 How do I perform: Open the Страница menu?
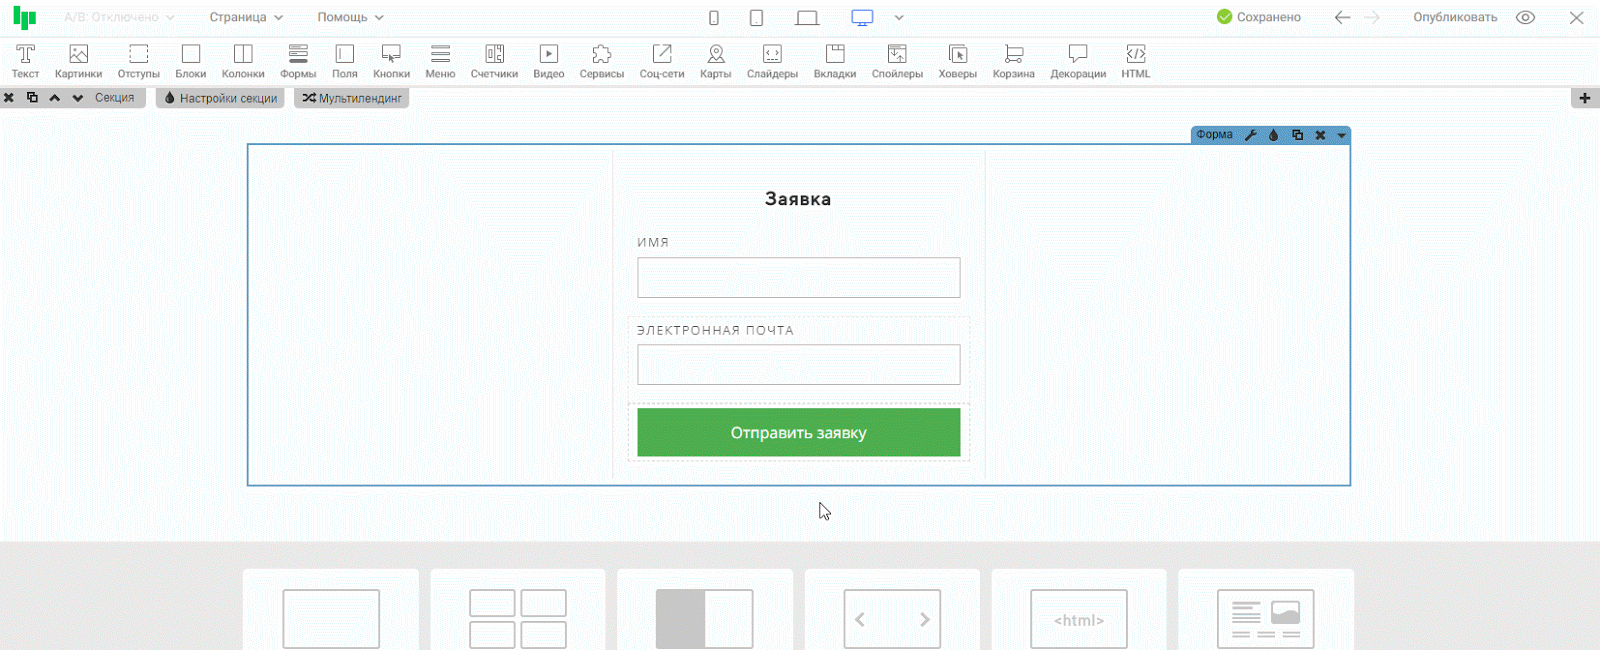click(246, 17)
